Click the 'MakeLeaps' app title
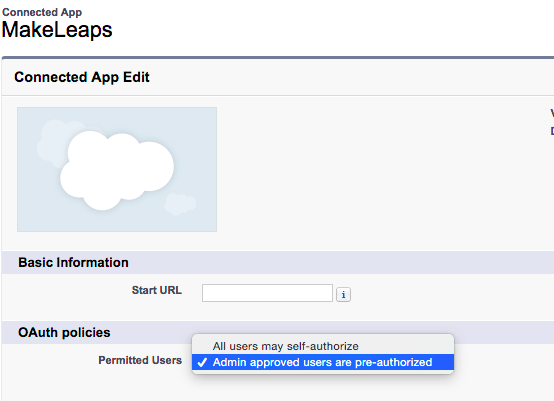Image resolution: width=554 pixels, height=401 pixels. pos(57,30)
